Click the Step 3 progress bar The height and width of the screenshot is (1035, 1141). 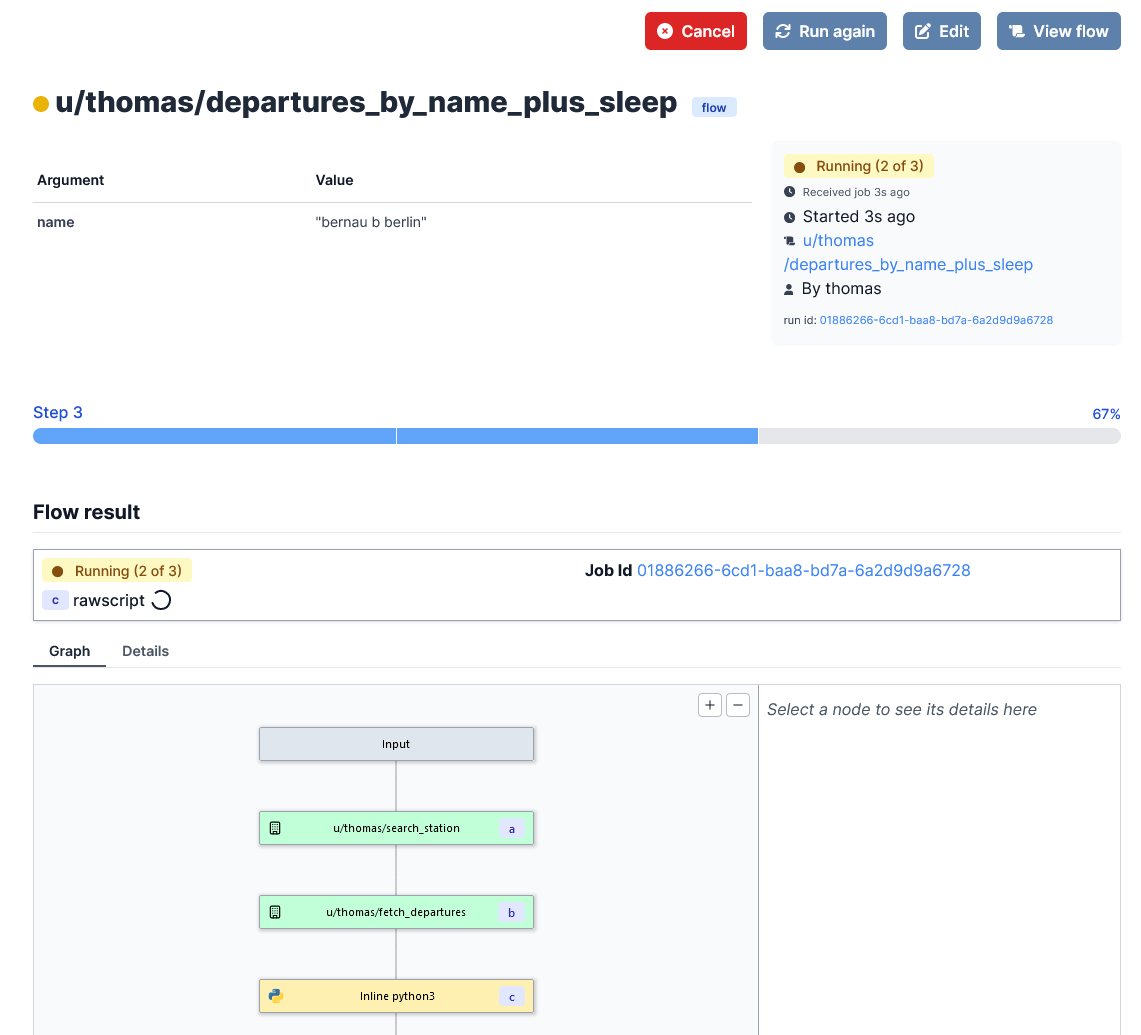576,436
